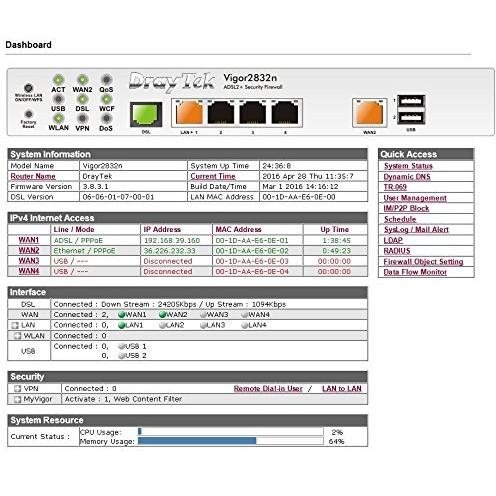Click the green LAN1 status indicator
Image resolution: width=496 pixels, height=496 pixels.
(x=121, y=325)
